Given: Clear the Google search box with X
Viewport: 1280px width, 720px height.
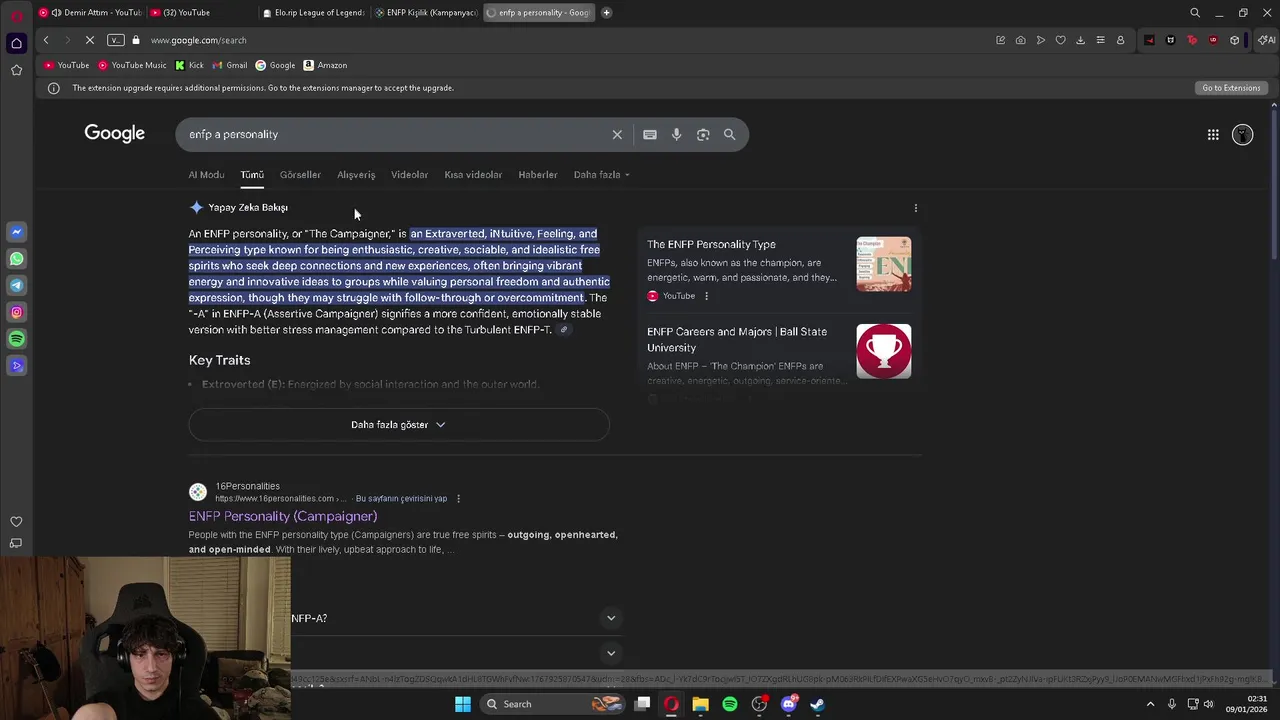Looking at the screenshot, I should pyautogui.click(x=617, y=135).
